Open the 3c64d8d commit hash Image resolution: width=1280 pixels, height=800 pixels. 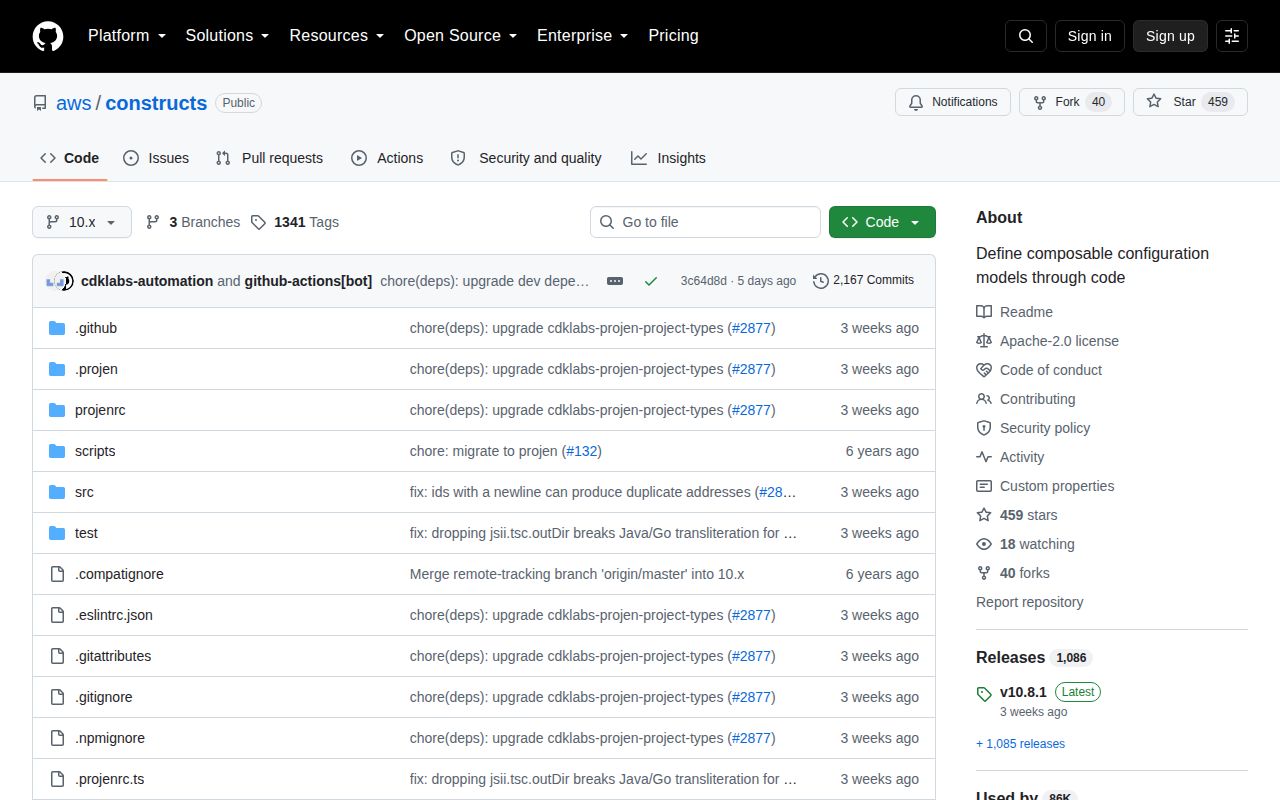click(703, 281)
